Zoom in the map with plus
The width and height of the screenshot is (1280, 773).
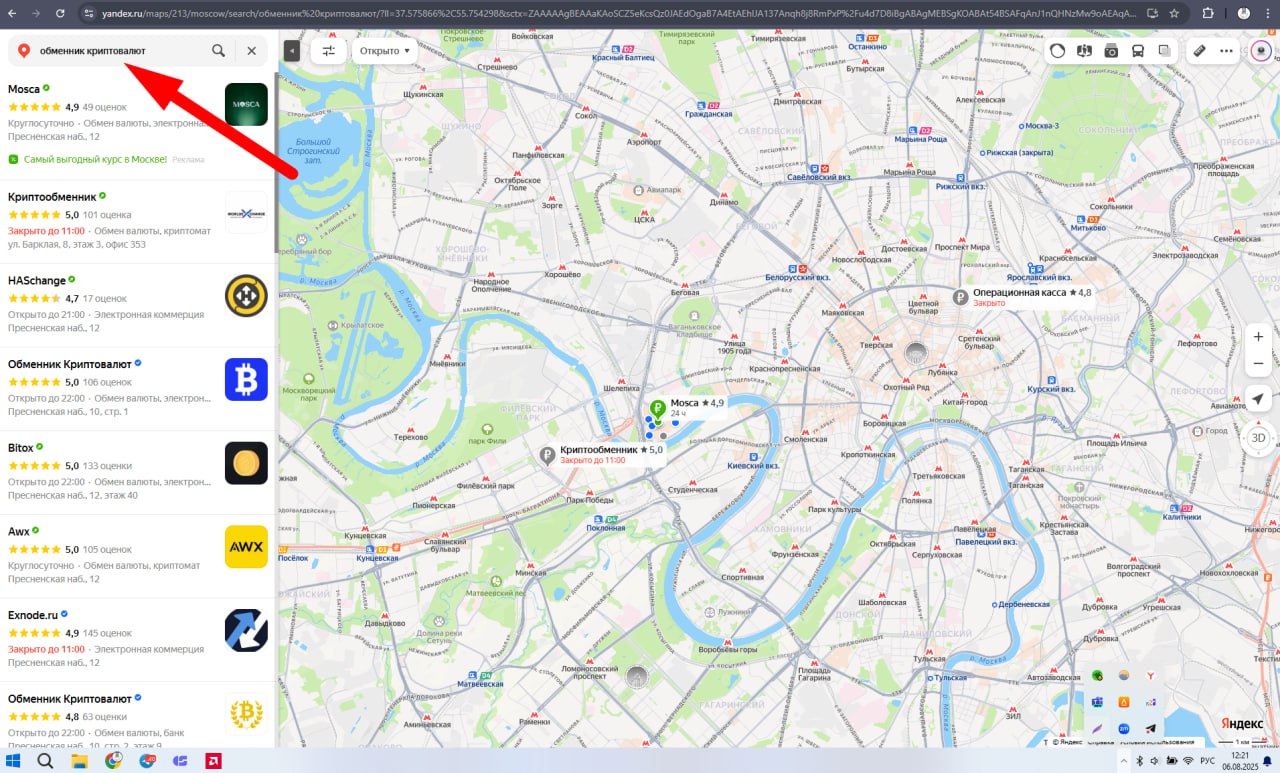pyautogui.click(x=1258, y=336)
